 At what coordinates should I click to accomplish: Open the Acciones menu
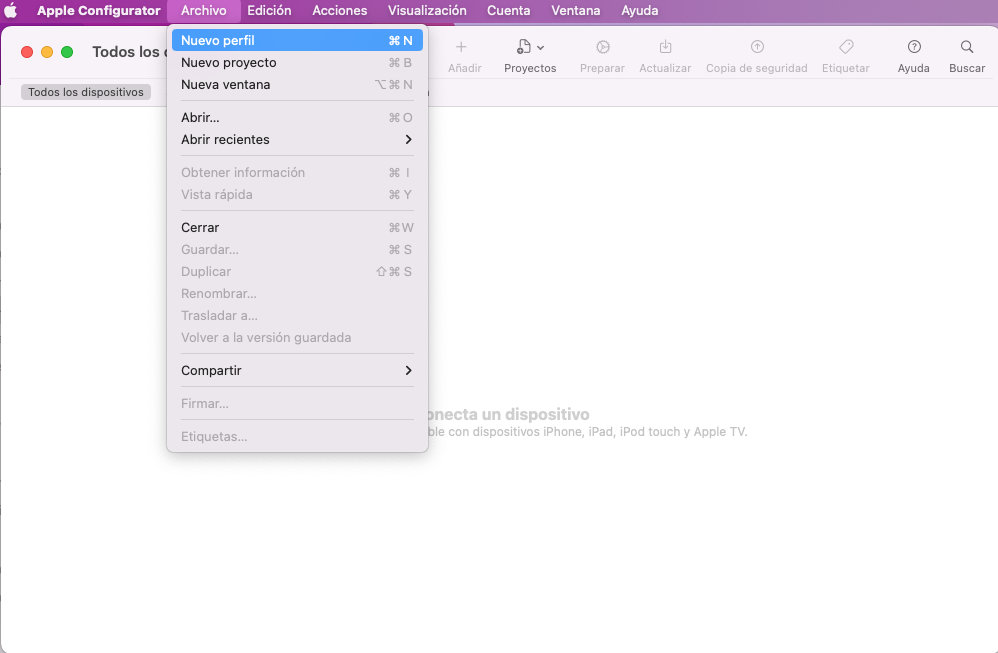click(x=339, y=11)
